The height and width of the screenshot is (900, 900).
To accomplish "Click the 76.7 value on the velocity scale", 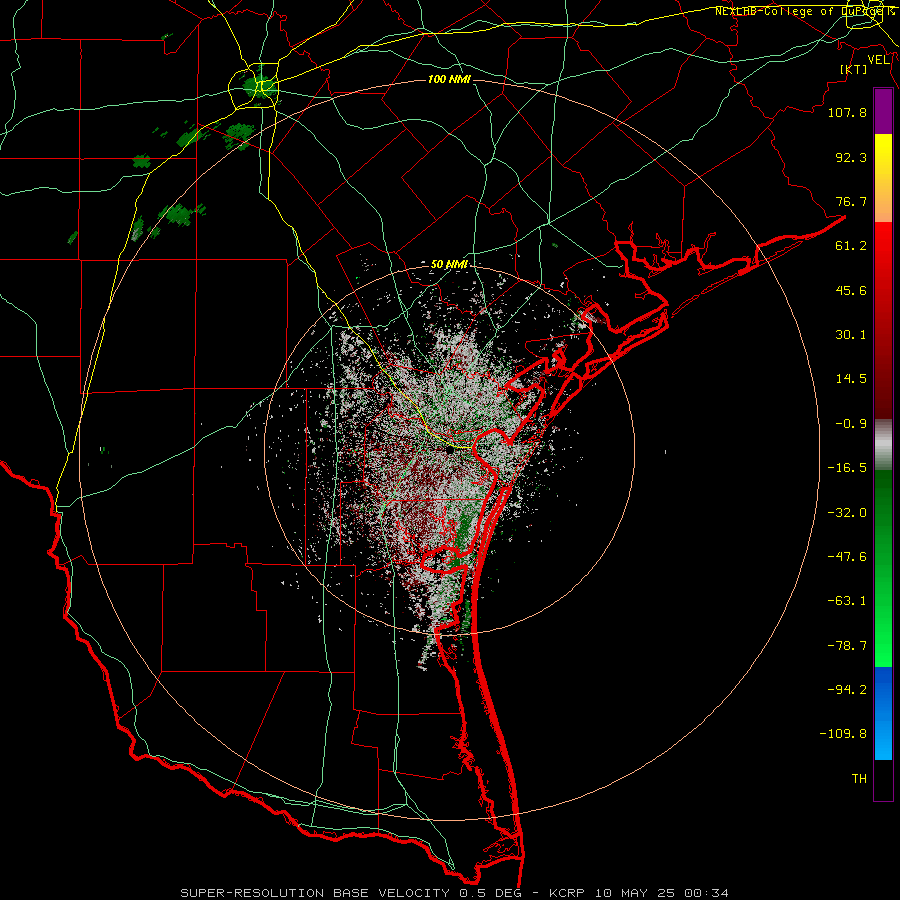I will coord(851,201).
